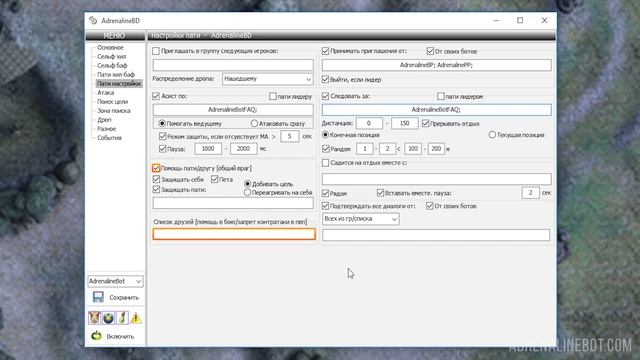Toggle 'Вставать вместе, пауза' checkbox

coord(380,193)
